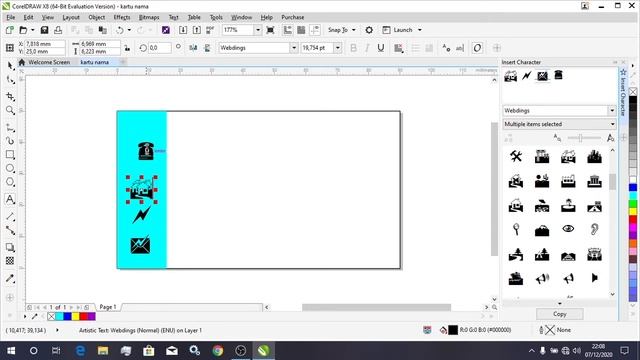The image size is (640, 360).
Task: Select the Connector tool
Action: (x=10, y=231)
